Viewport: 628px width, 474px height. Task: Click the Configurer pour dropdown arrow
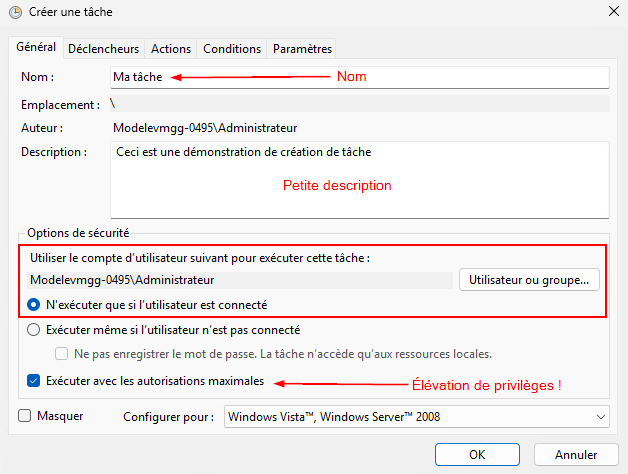click(x=600, y=417)
